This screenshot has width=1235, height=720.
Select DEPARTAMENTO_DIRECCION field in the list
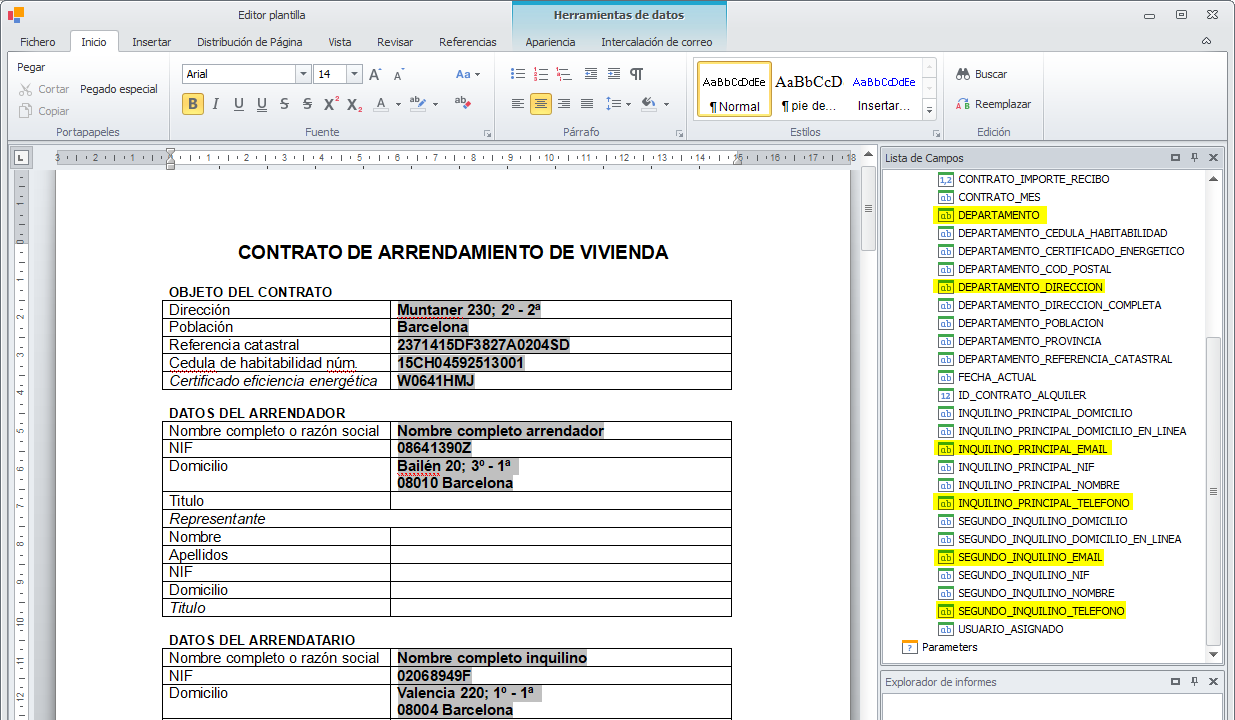coord(1030,287)
